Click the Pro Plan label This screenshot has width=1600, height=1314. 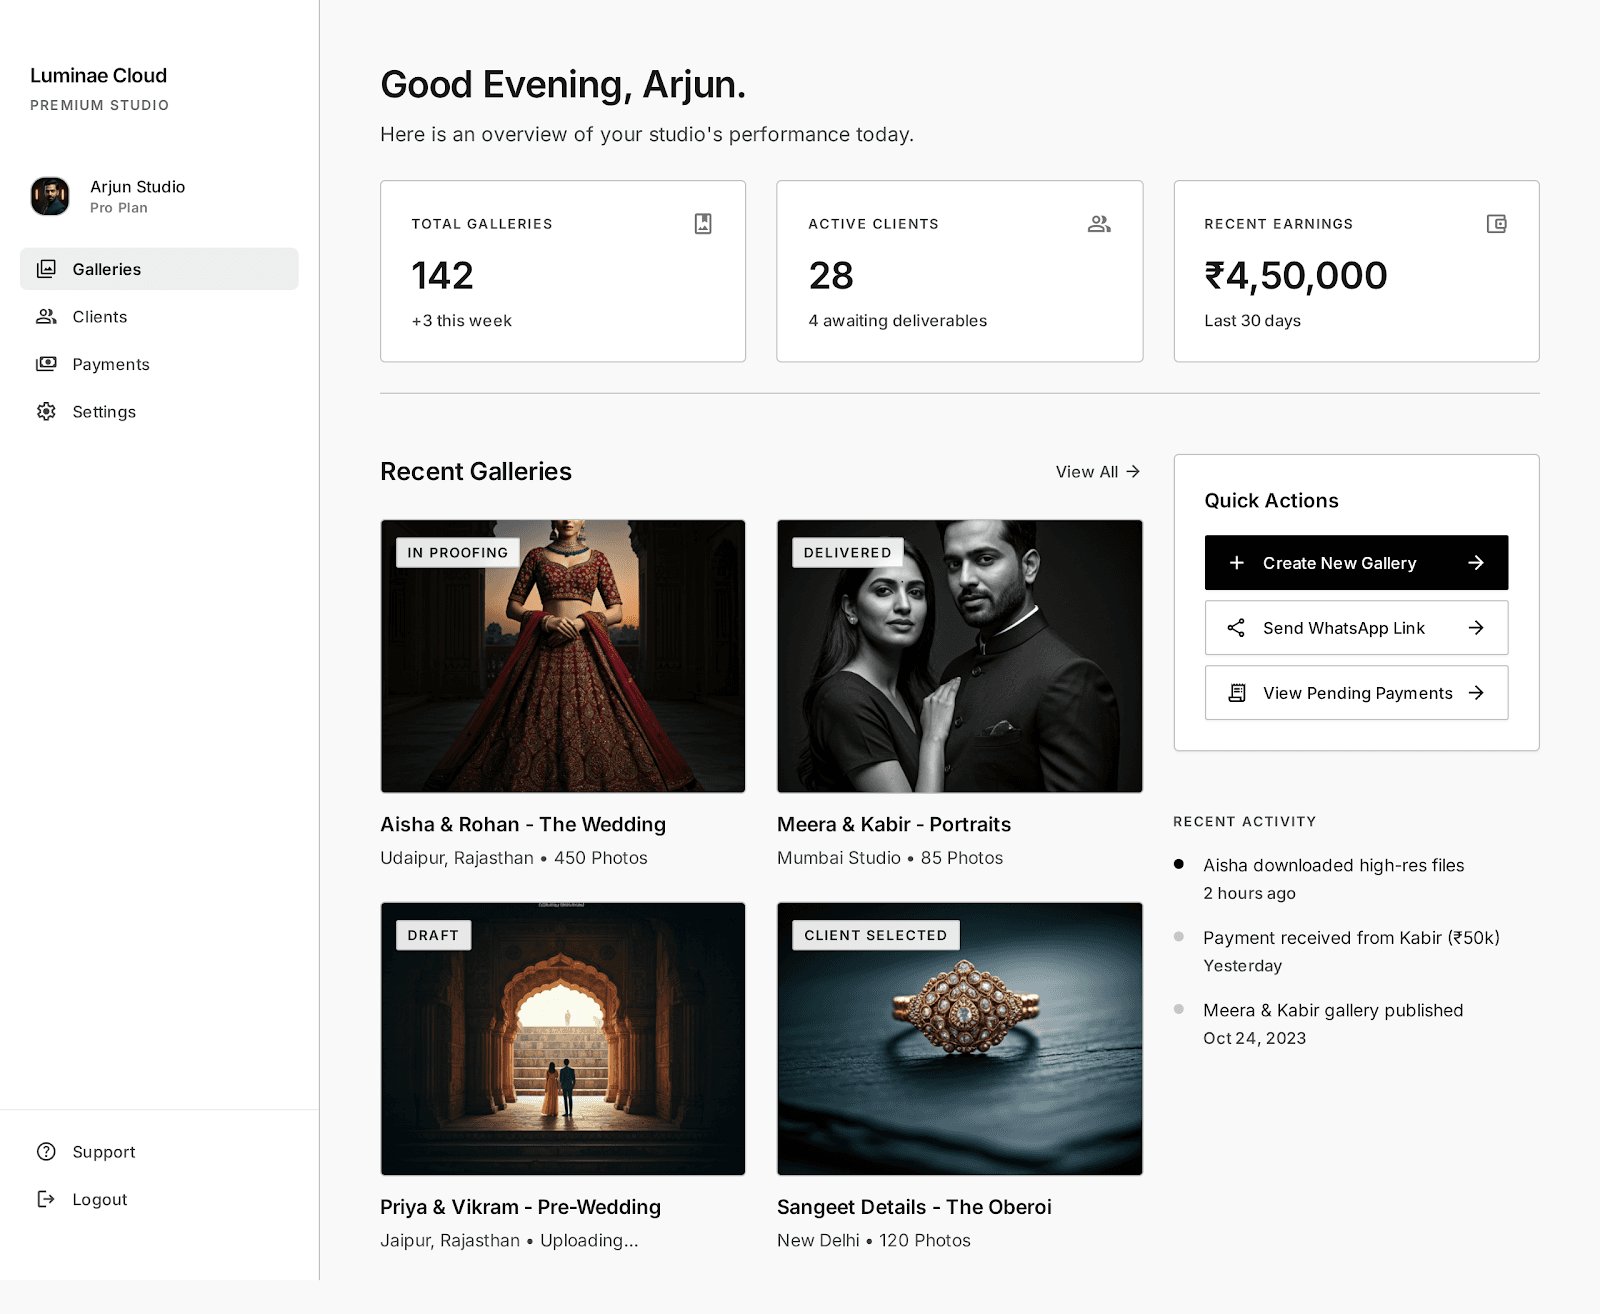coord(119,208)
